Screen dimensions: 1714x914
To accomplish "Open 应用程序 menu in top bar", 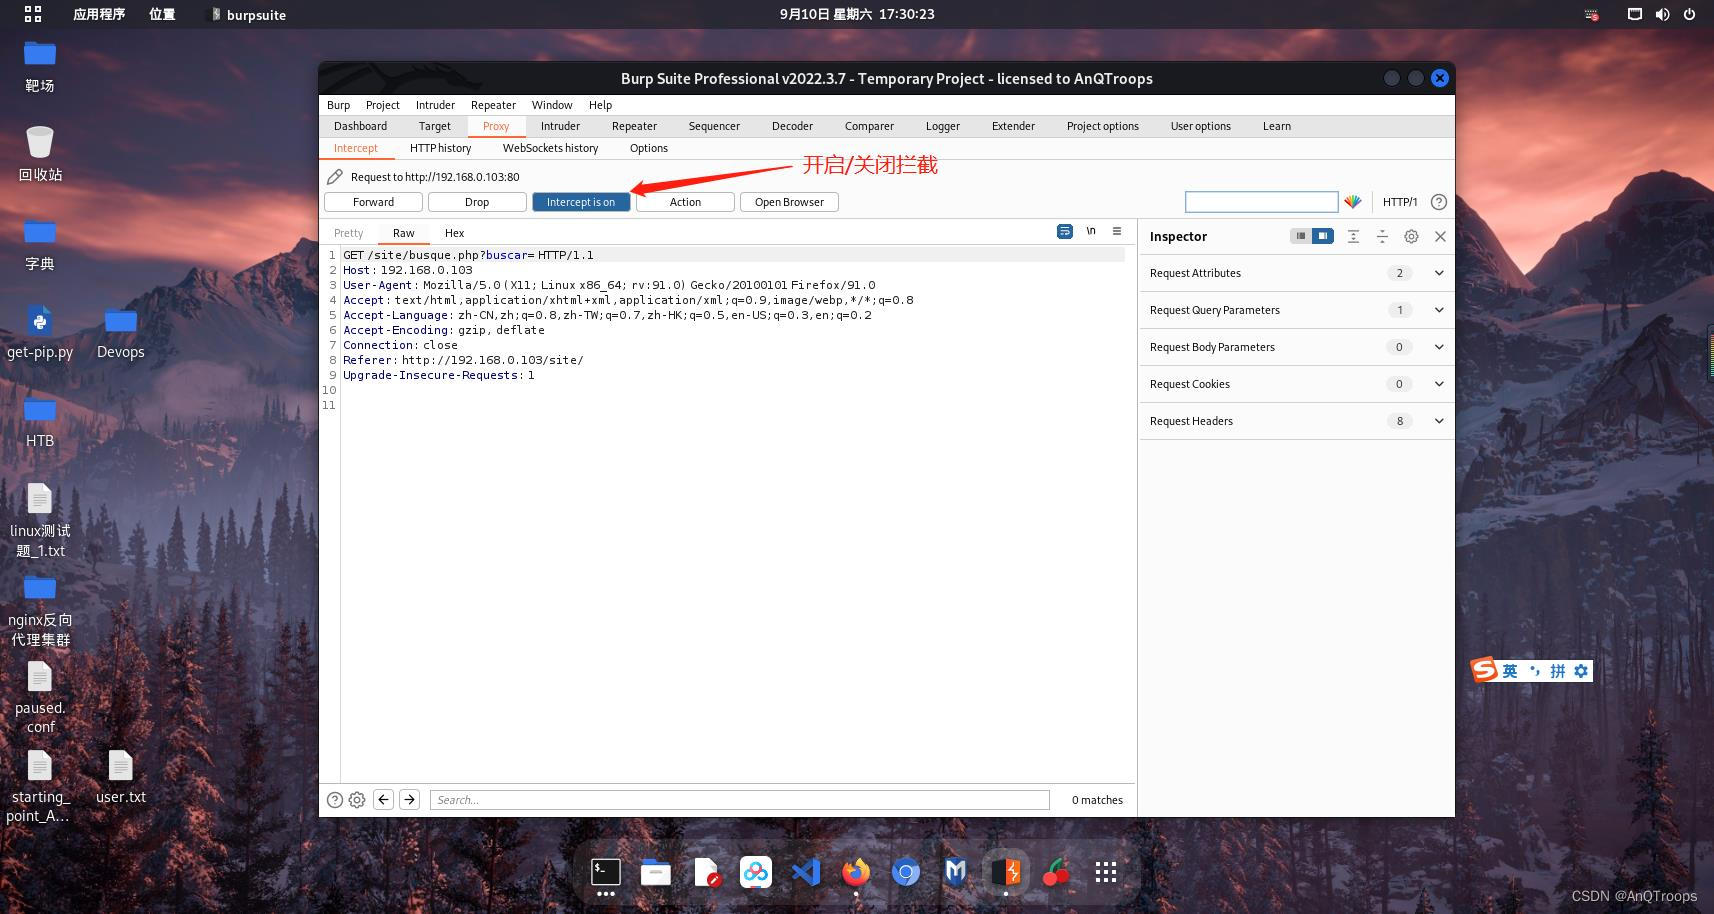I will coord(99,14).
